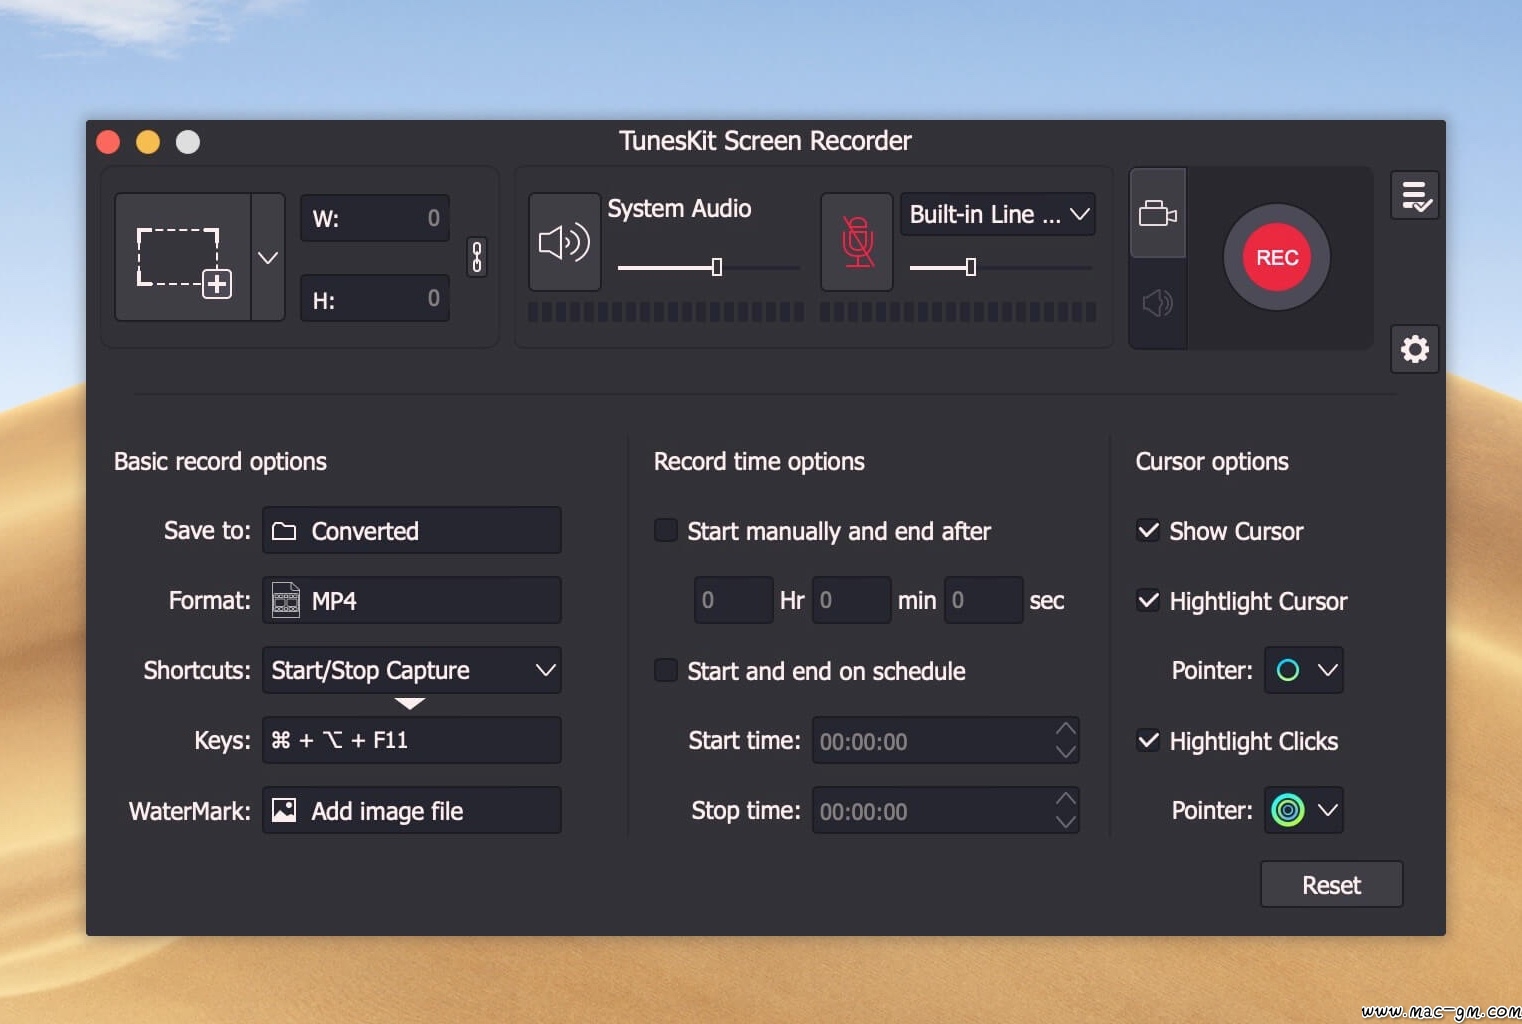Image resolution: width=1522 pixels, height=1024 pixels.
Task: Click the capture area selection icon
Action: (x=183, y=258)
